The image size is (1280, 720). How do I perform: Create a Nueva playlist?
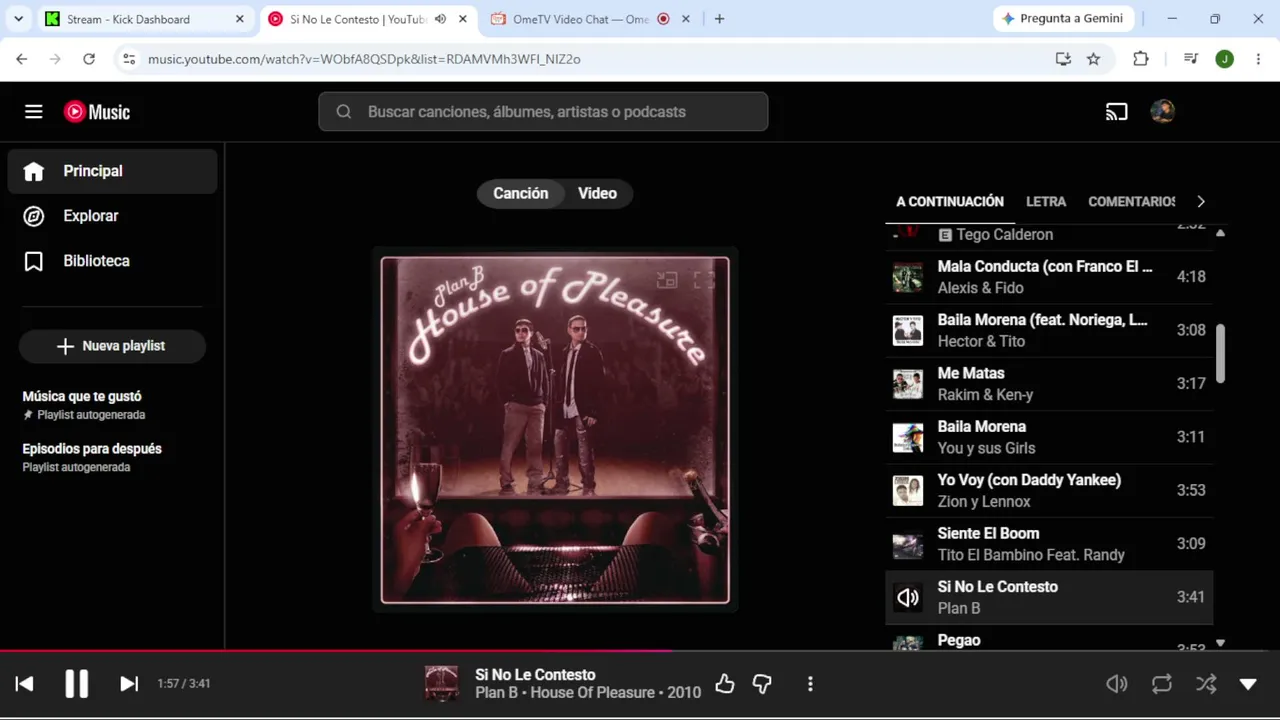112,346
